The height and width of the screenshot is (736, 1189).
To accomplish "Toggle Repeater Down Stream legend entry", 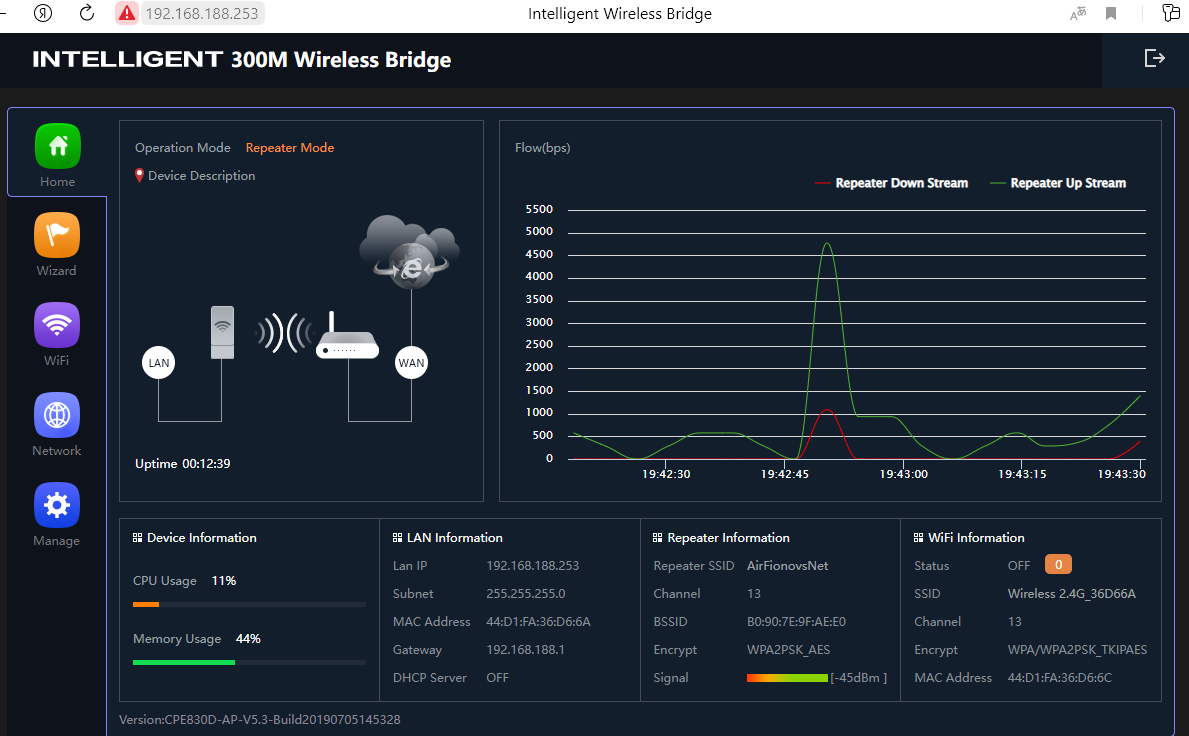I will (892, 183).
